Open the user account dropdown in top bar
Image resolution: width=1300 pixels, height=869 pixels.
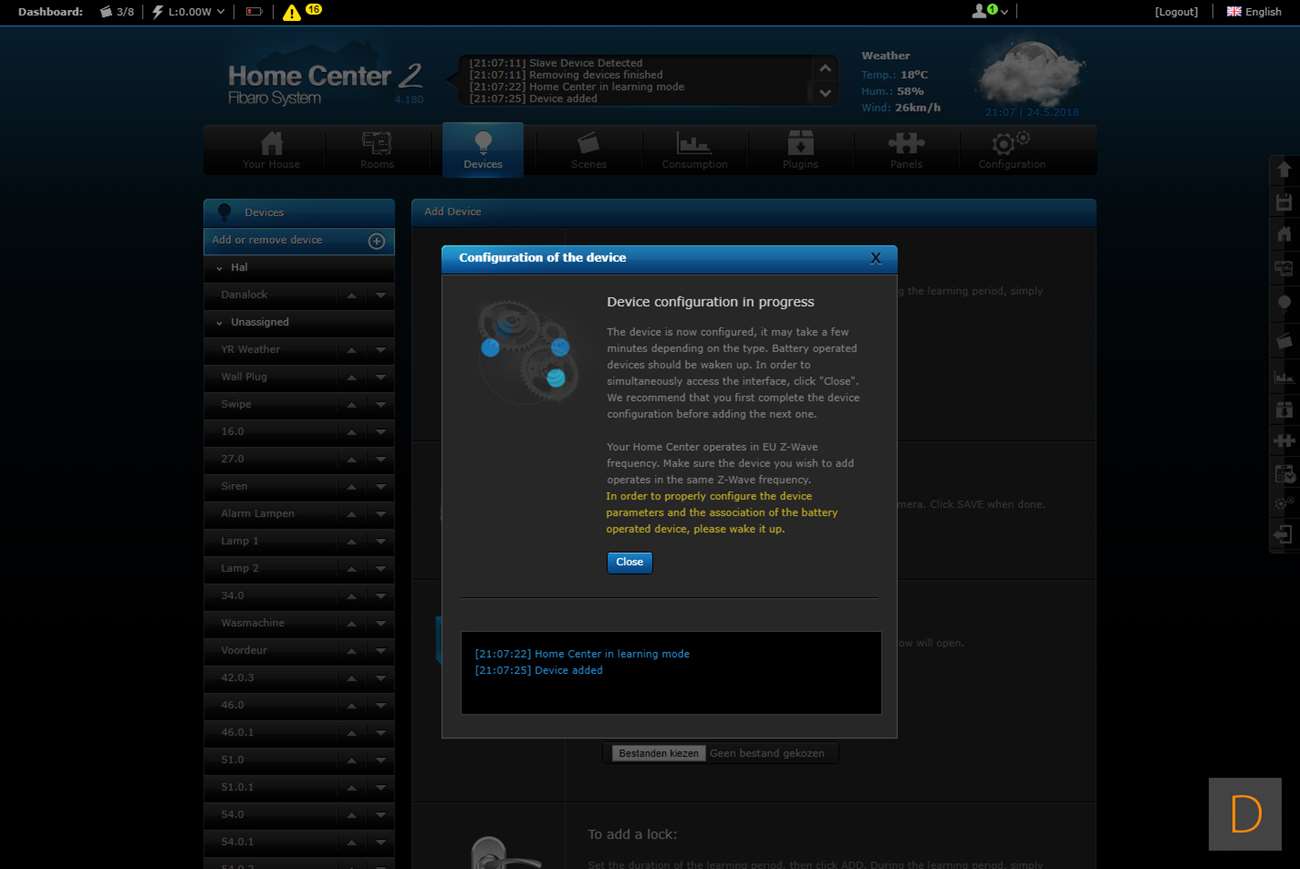coord(990,12)
